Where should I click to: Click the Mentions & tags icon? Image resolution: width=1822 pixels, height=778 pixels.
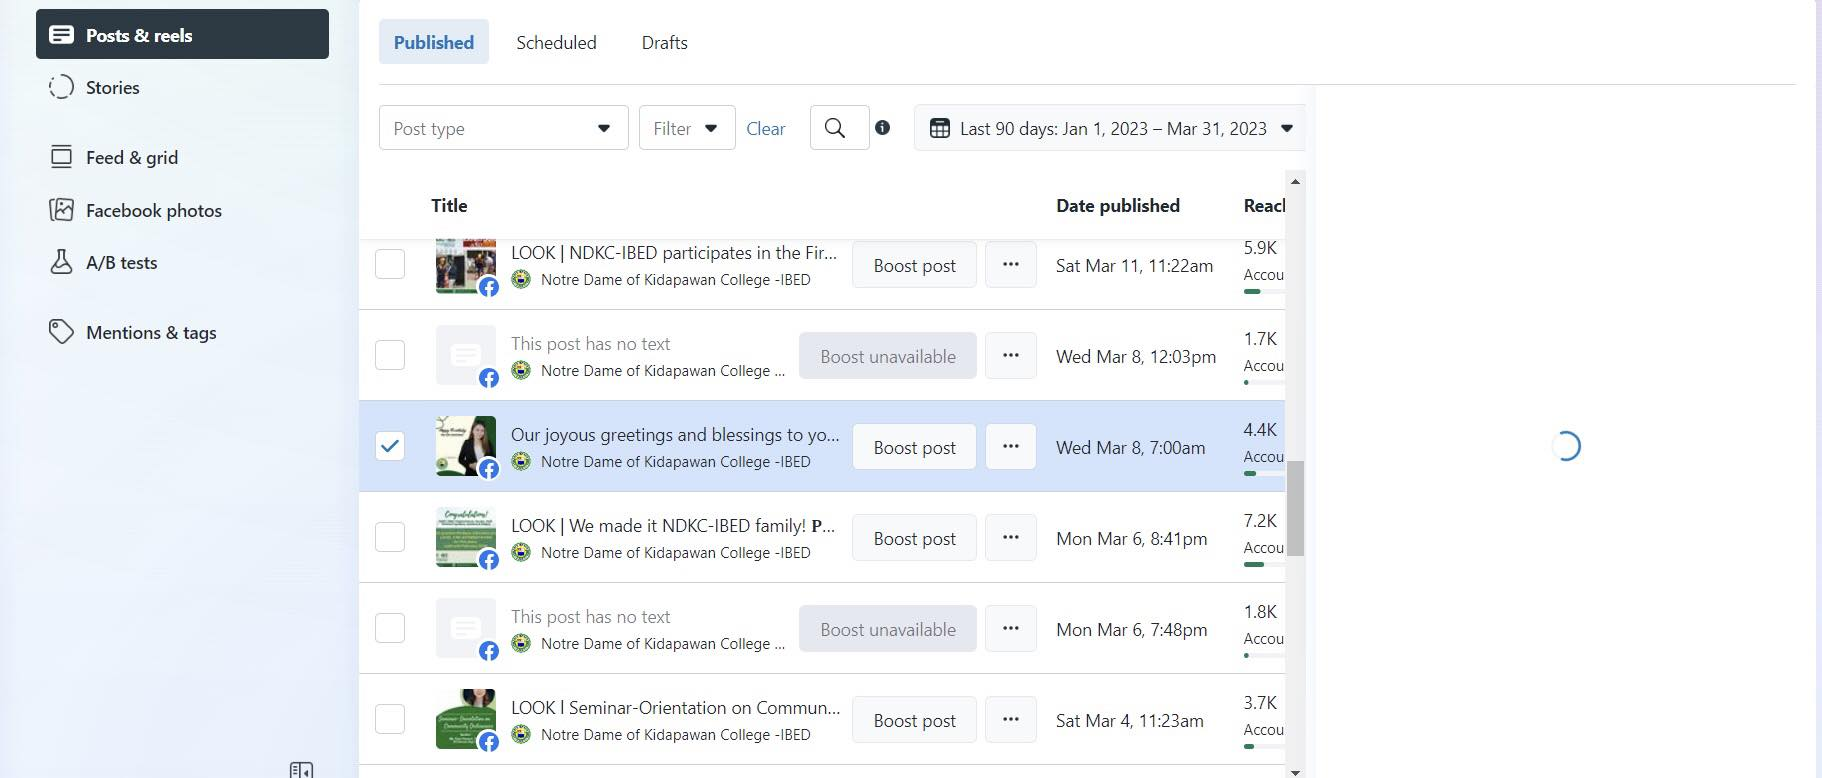point(61,332)
